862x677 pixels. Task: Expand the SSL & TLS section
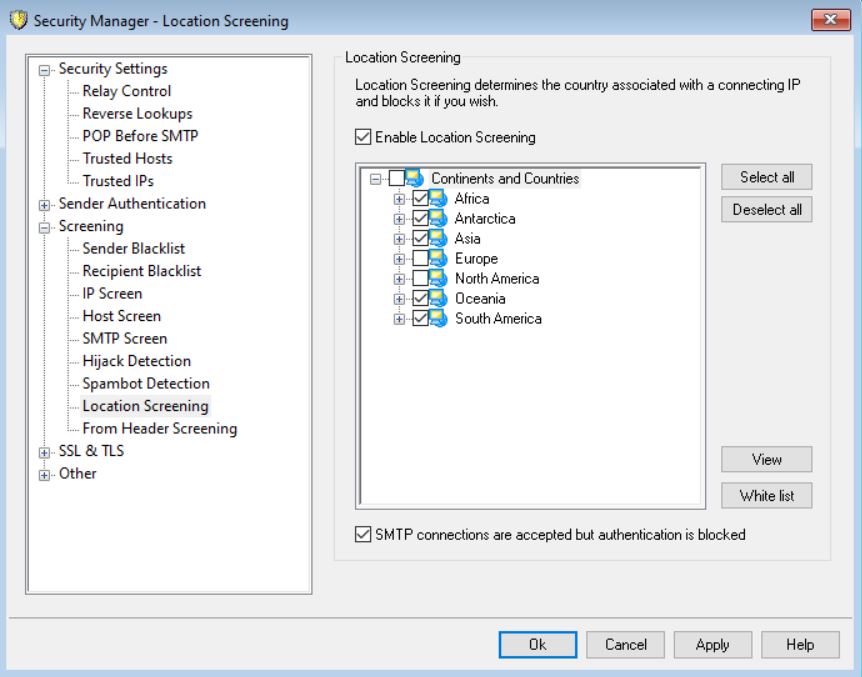pyautogui.click(x=44, y=453)
